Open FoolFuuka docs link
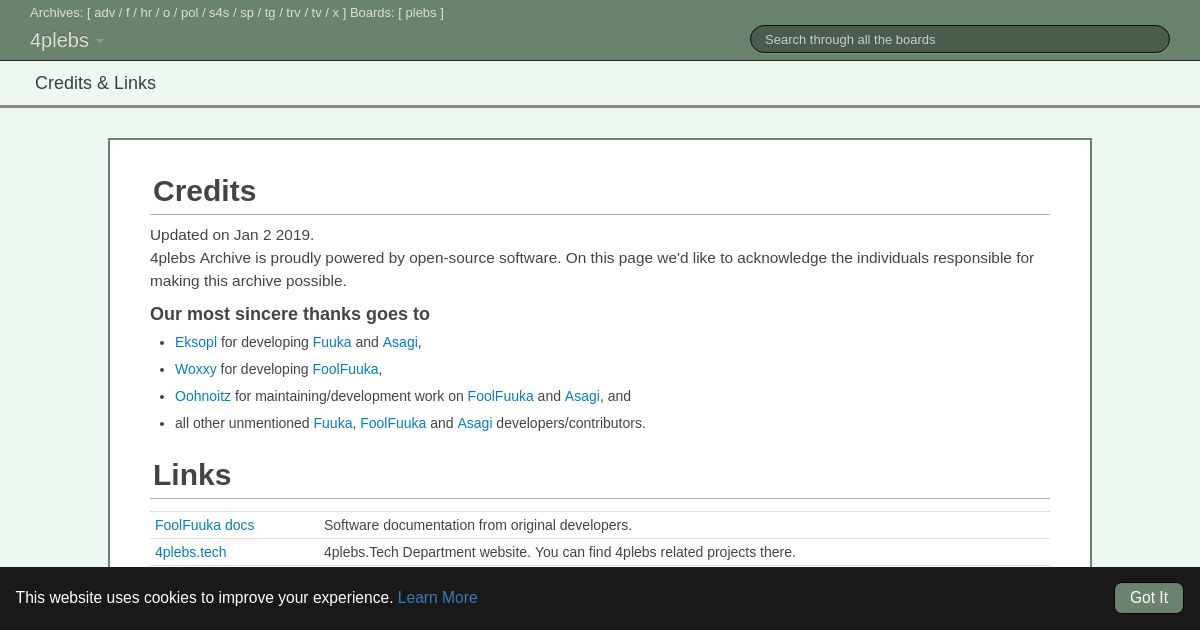The height and width of the screenshot is (630, 1200). coord(205,525)
